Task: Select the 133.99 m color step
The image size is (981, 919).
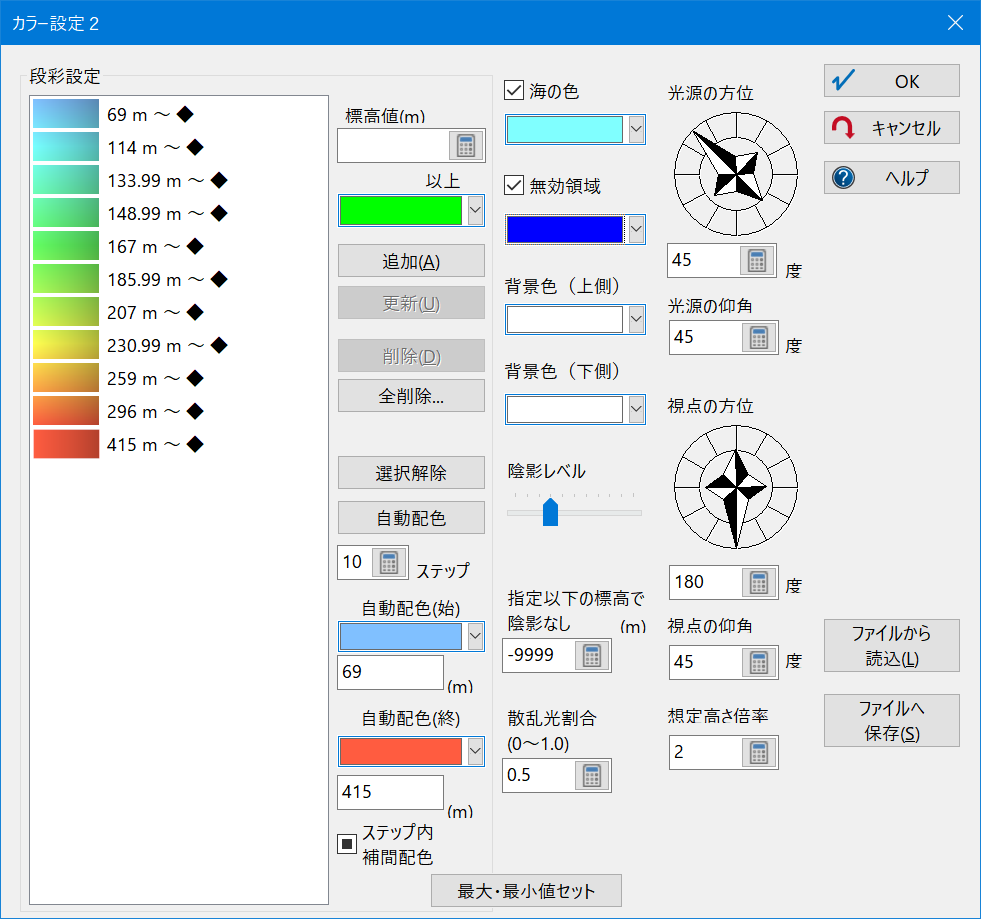Action: click(x=179, y=180)
